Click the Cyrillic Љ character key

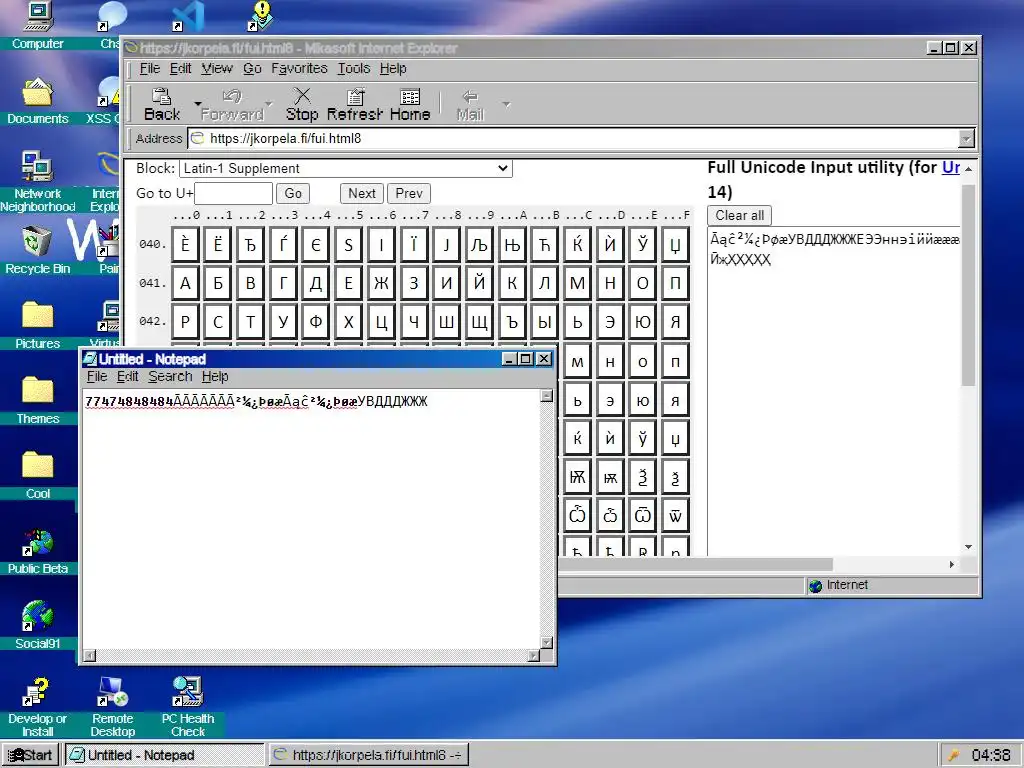pos(479,245)
